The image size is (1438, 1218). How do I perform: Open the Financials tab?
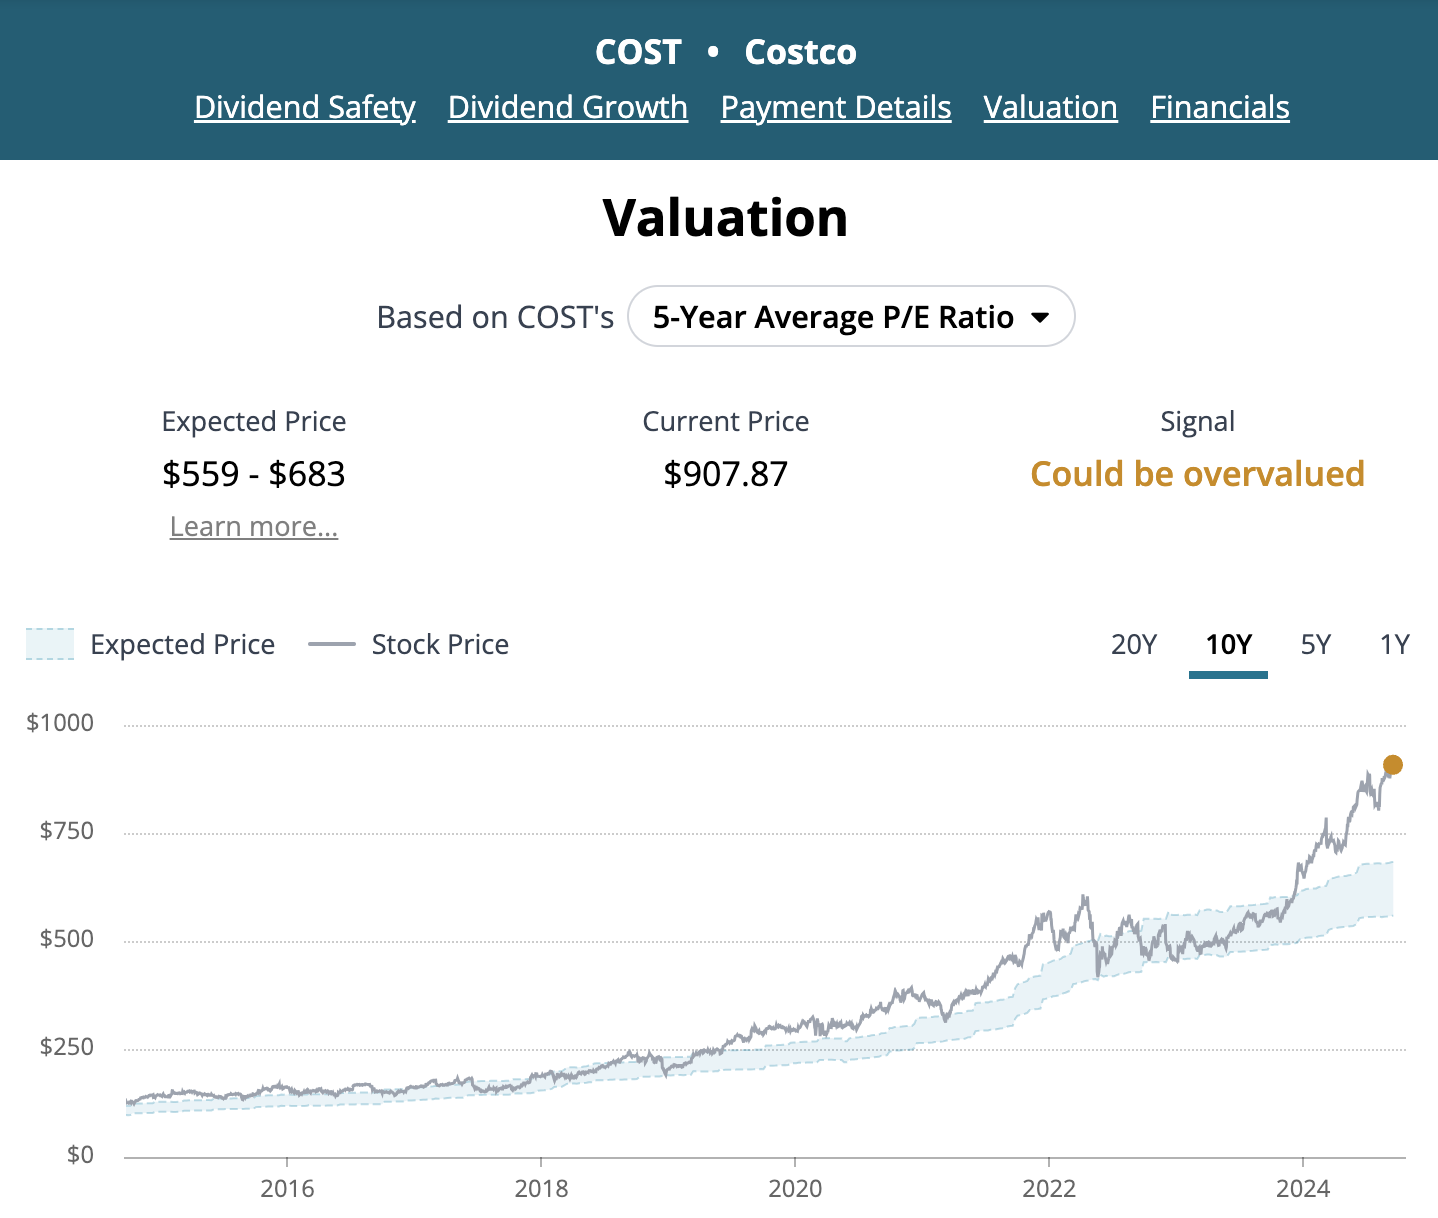click(x=1219, y=107)
